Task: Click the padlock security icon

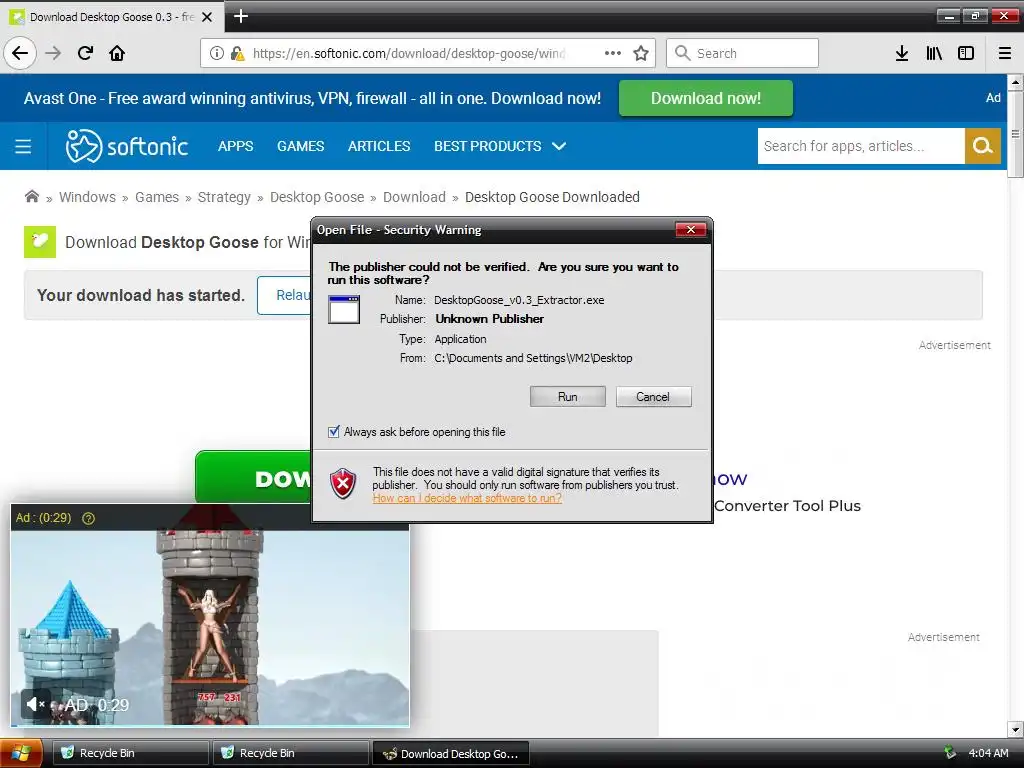Action: click(x=237, y=53)
